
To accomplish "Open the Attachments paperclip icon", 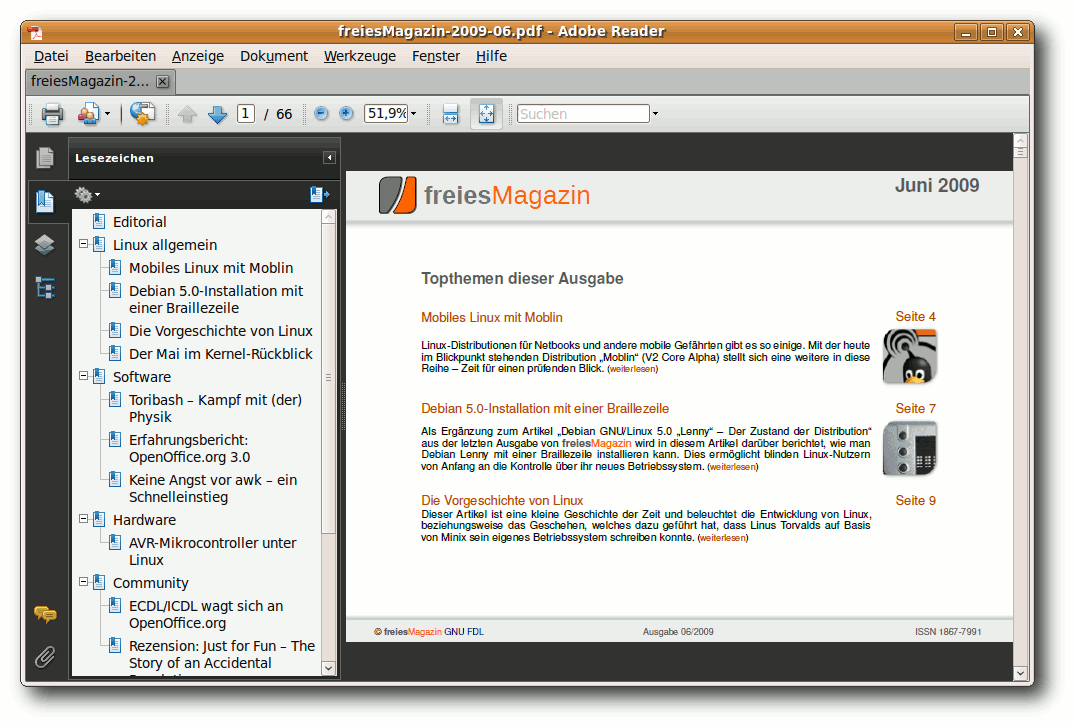I will pyautogui.click(x=45, y=657).
